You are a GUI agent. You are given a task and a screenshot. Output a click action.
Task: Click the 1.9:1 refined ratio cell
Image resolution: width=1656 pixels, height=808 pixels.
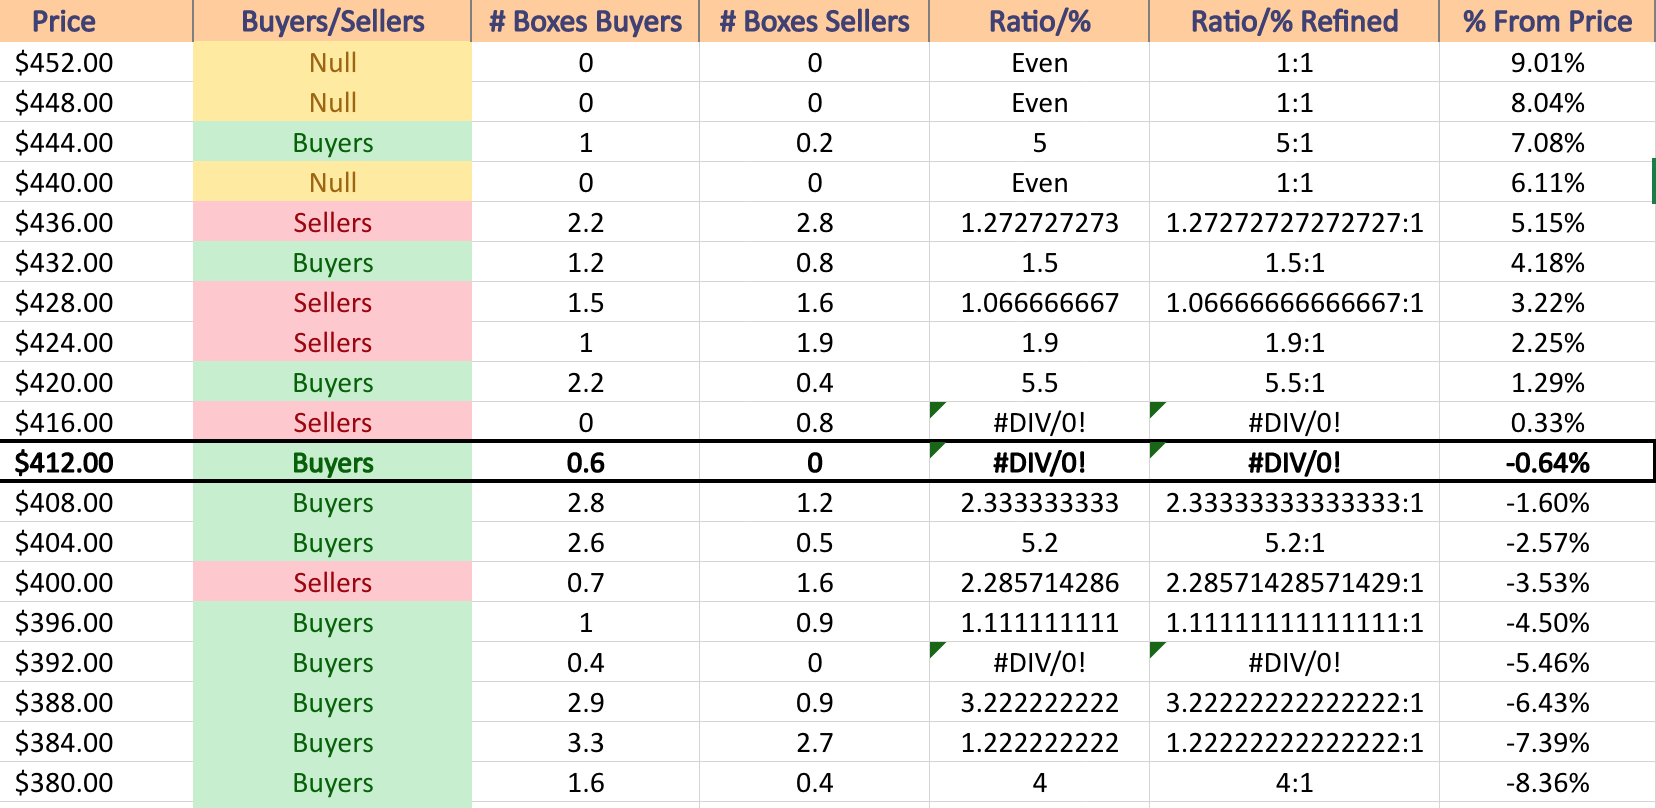click(1294, 342)
